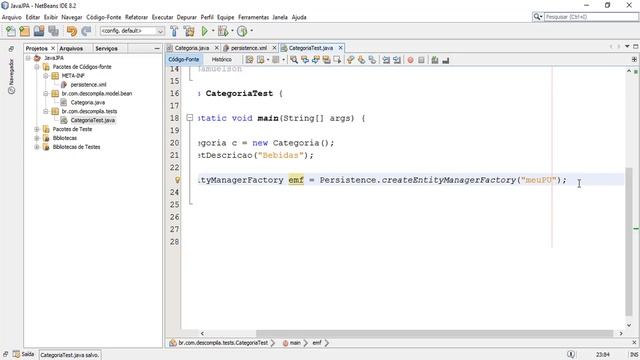This screenshot has width=640, height=360.
Task: Click the light bulb hint on line 23
Action: 177,180
